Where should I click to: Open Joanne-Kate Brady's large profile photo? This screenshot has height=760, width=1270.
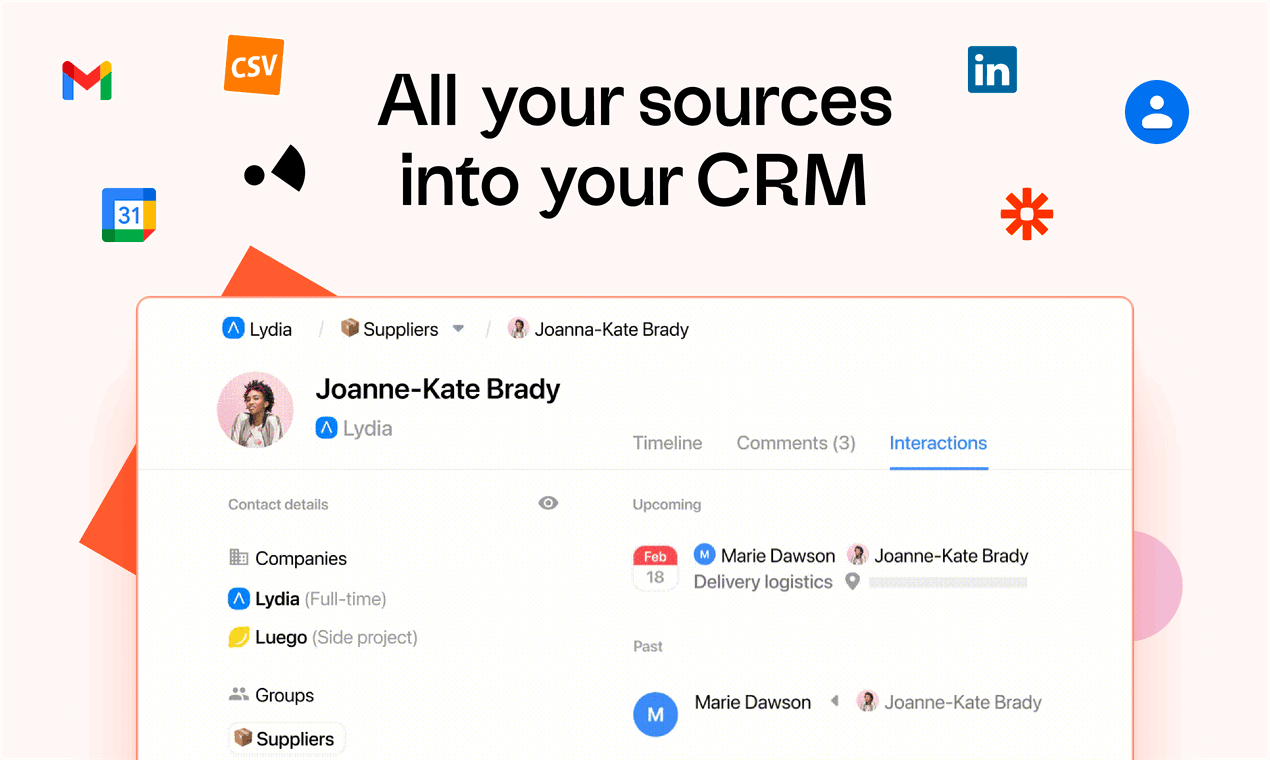coord(255,410)
